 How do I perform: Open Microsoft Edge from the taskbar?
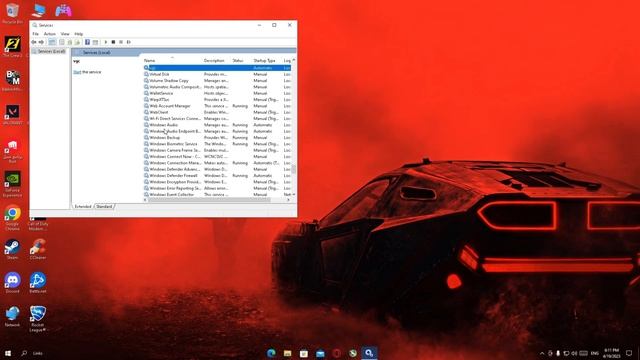point(271,353)
